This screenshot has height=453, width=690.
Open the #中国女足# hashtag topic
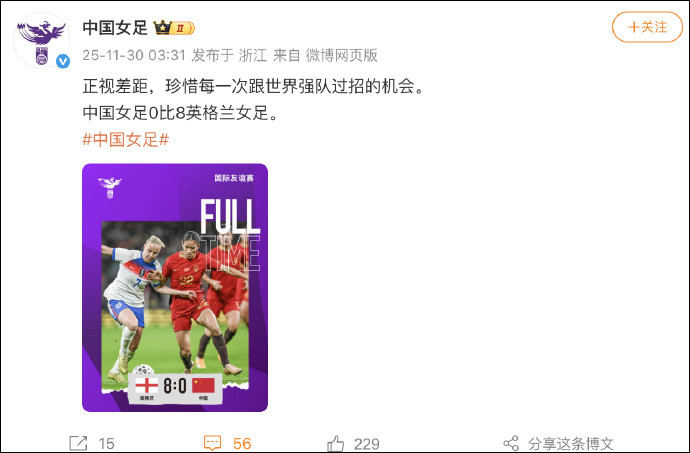pyautogui.click(x=126, y=140)
